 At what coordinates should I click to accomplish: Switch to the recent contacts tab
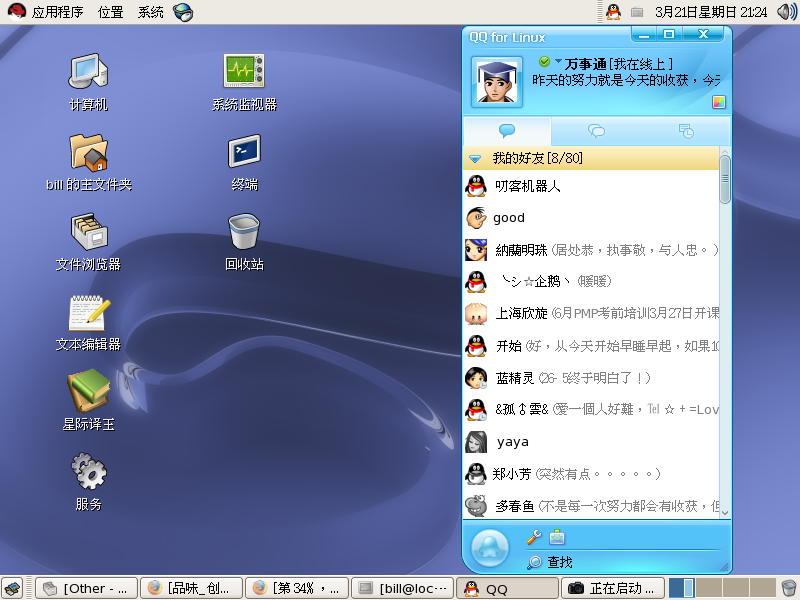[686, 131]
